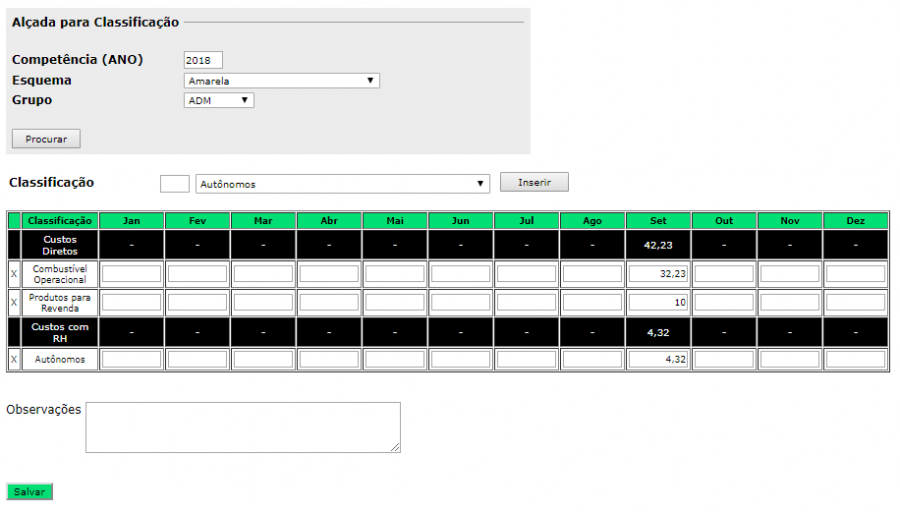Viewport: 900px width, 512px height.
Task: Click the X beside Produtos para Revenda
Action: pyautogui.click(x=14, y=302)
